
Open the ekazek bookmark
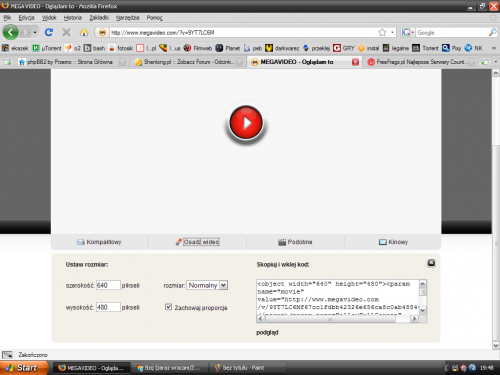click(x=15, y=48)
